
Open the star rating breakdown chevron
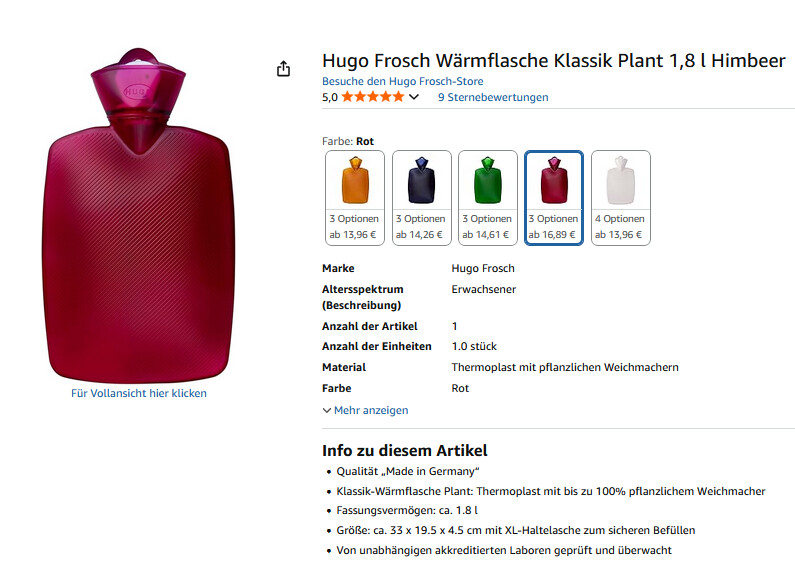click(414, 97)
